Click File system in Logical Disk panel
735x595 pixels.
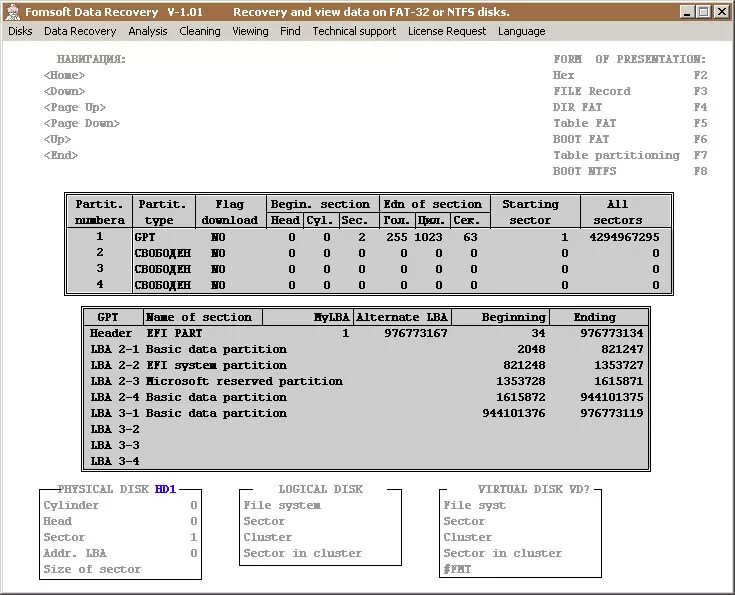tap(282, 505)
